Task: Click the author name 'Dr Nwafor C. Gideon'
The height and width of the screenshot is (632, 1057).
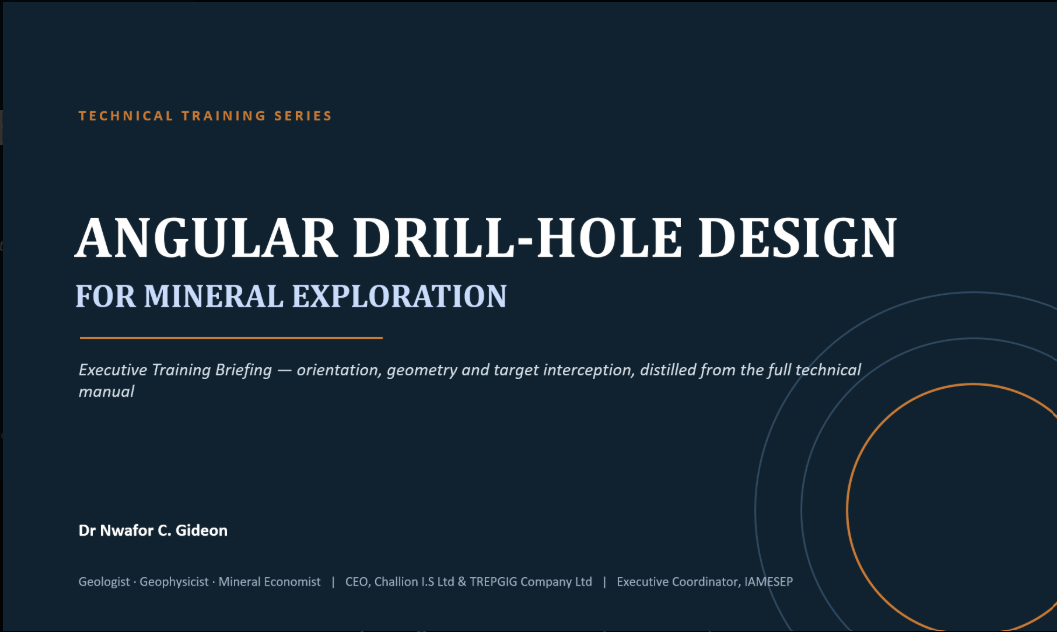Action: pyautogui.click(x=153, y=530)
